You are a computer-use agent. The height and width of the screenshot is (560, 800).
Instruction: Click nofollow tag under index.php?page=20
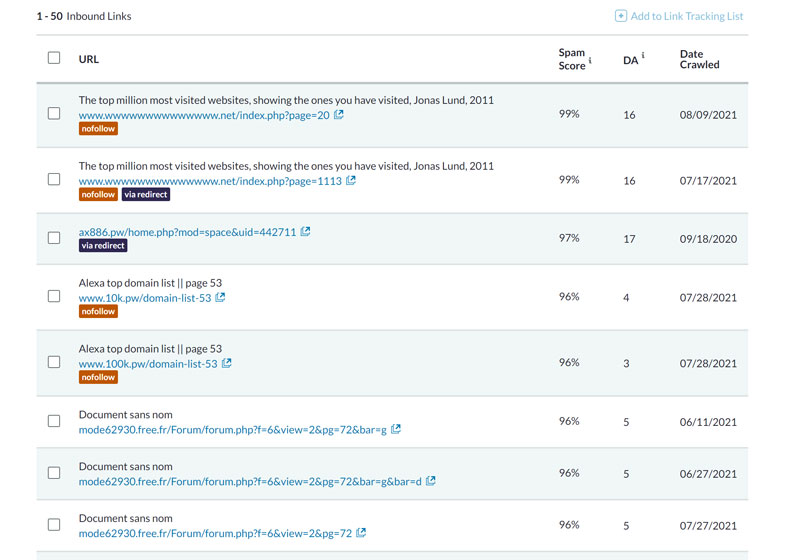(98, 129)
